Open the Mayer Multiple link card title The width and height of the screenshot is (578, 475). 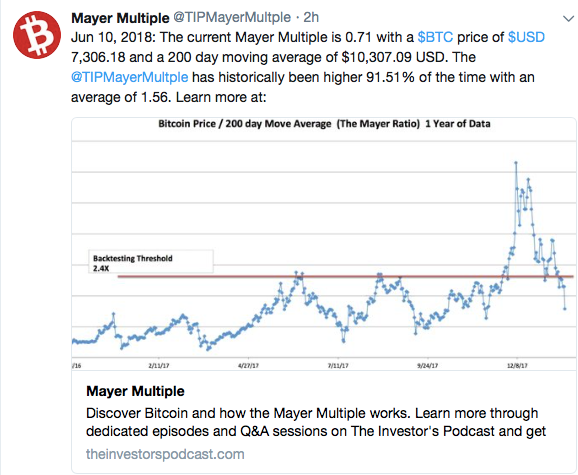135,391
